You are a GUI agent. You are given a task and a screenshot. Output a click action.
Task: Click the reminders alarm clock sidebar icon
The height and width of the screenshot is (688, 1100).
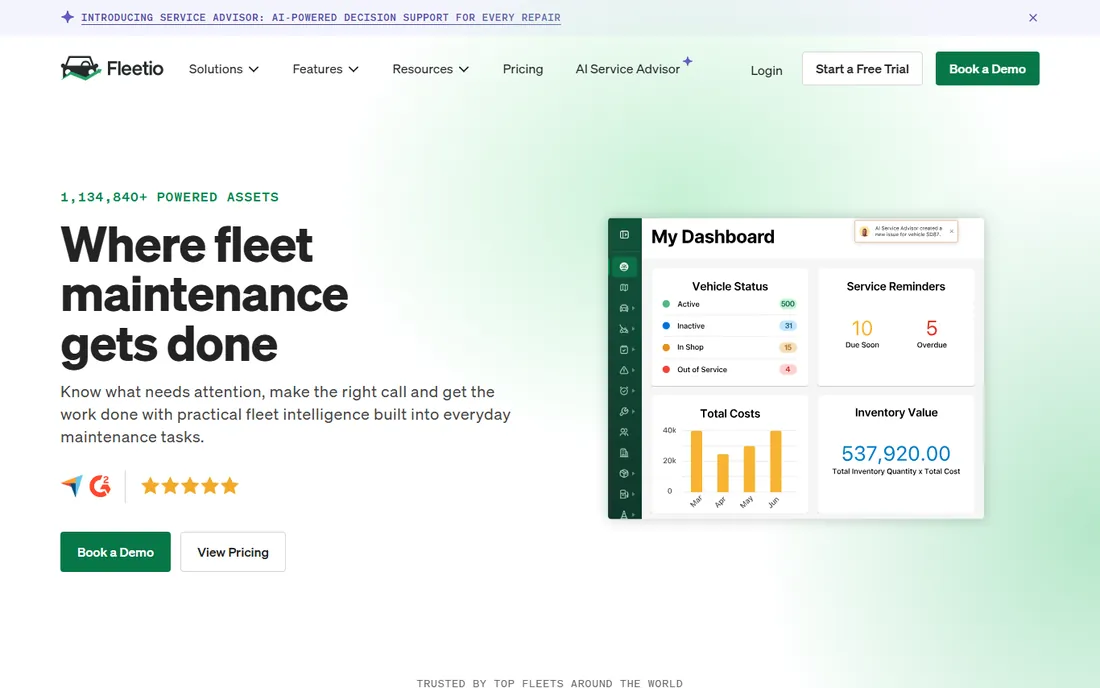[x=624, y=391]
